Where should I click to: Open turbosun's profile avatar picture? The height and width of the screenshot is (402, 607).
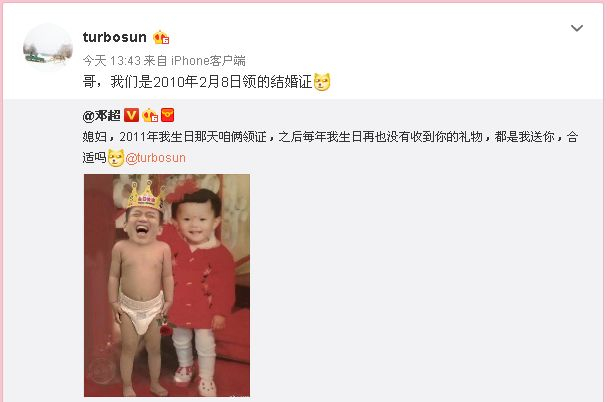(x=48, y=47)
